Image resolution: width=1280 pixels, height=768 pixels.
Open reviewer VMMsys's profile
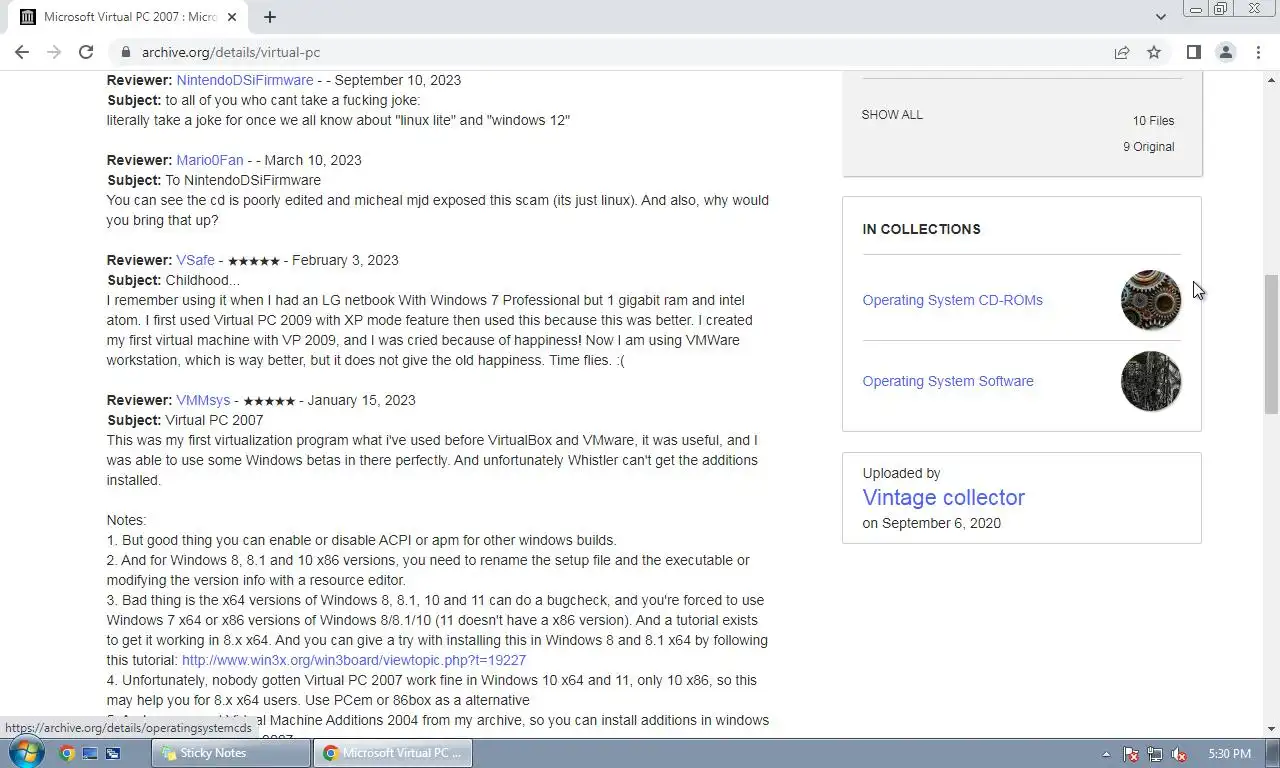coord(203,400)
